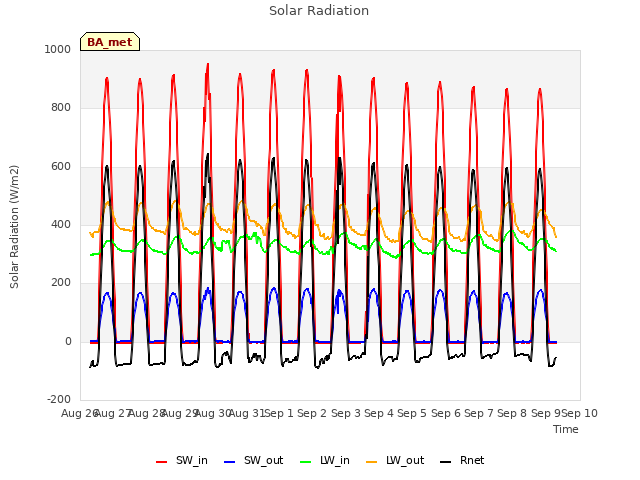Click the BA_met annotation label
Screen dimensions: 640x480
click(x=110, y=42)
